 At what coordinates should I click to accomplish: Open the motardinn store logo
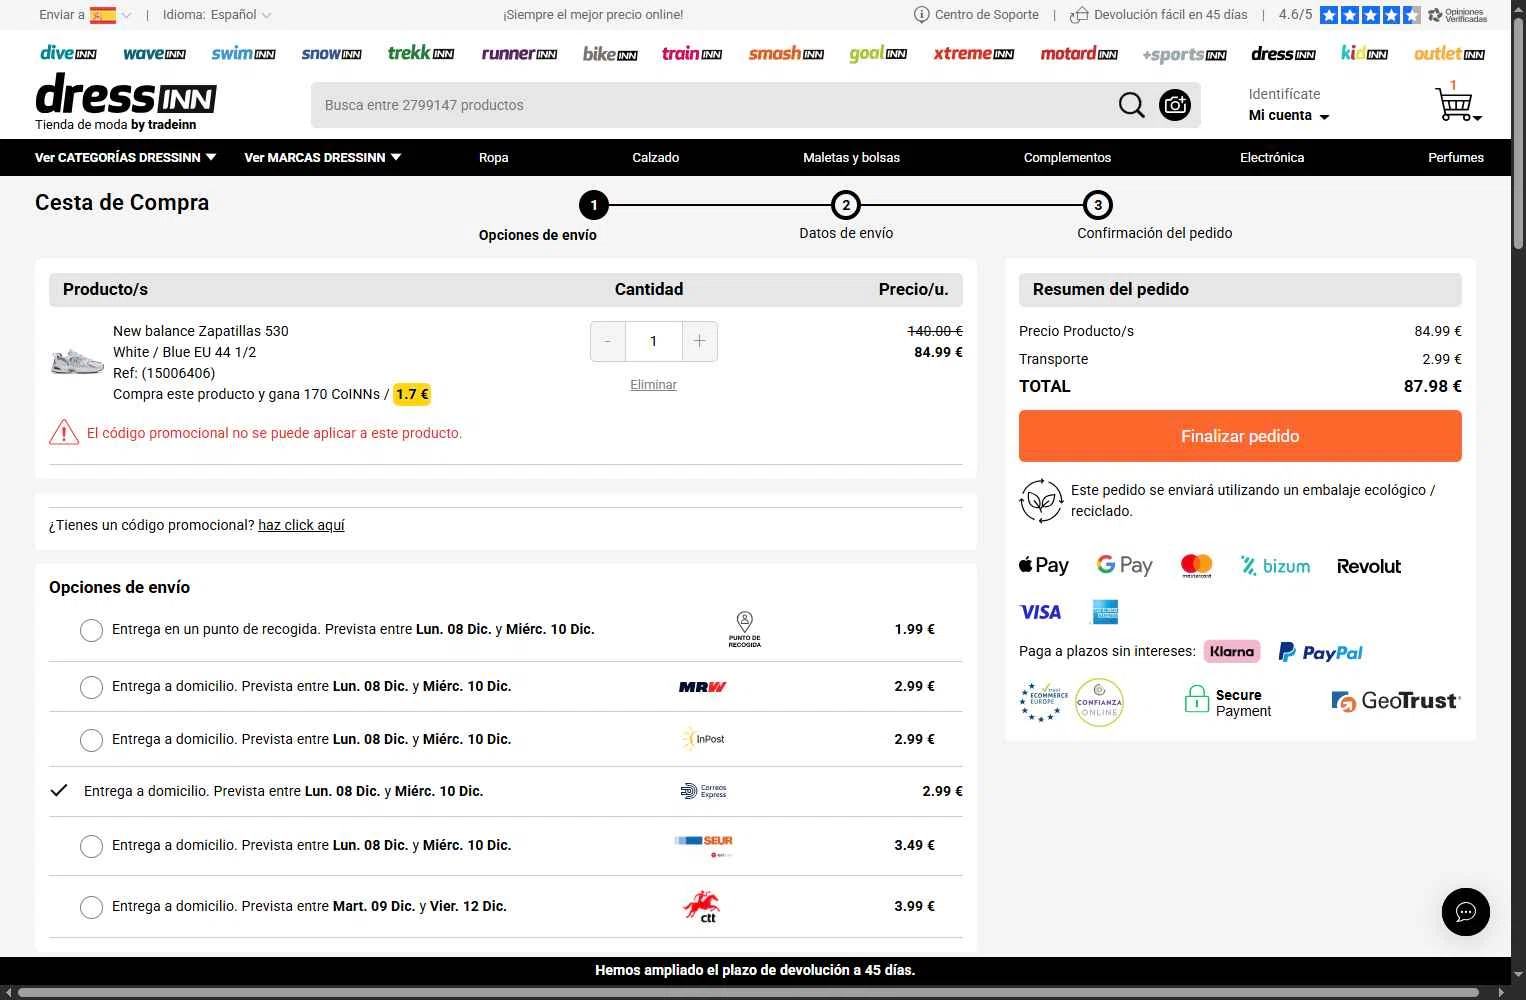click(x=1079, y=53)
